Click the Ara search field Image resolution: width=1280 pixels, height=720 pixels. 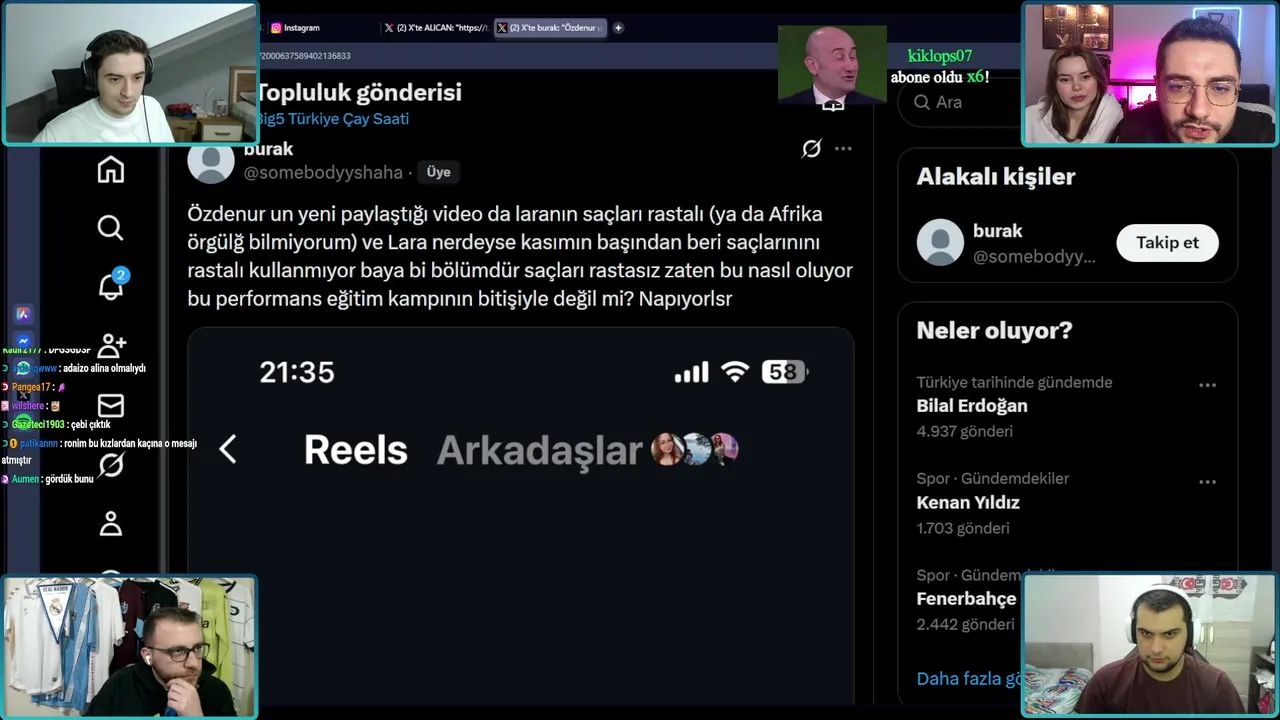tap(960, 102)
